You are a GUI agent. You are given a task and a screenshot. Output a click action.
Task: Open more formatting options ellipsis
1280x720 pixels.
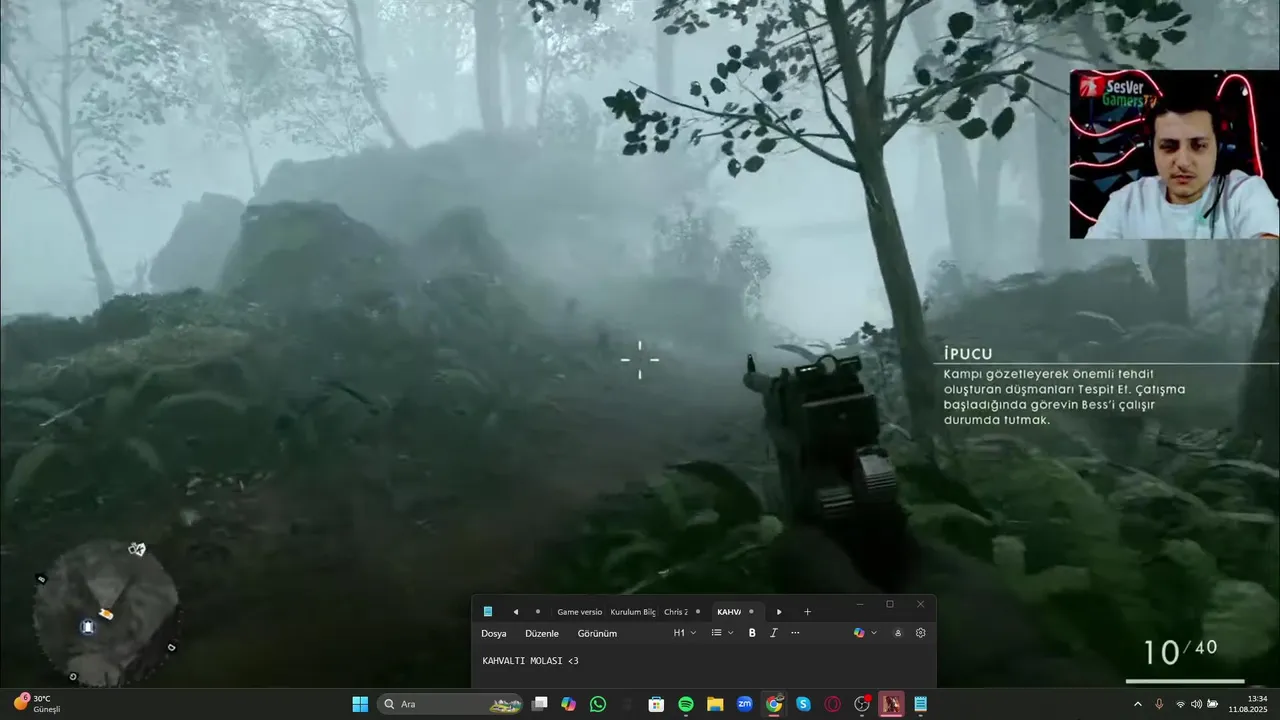pos(795,633)
